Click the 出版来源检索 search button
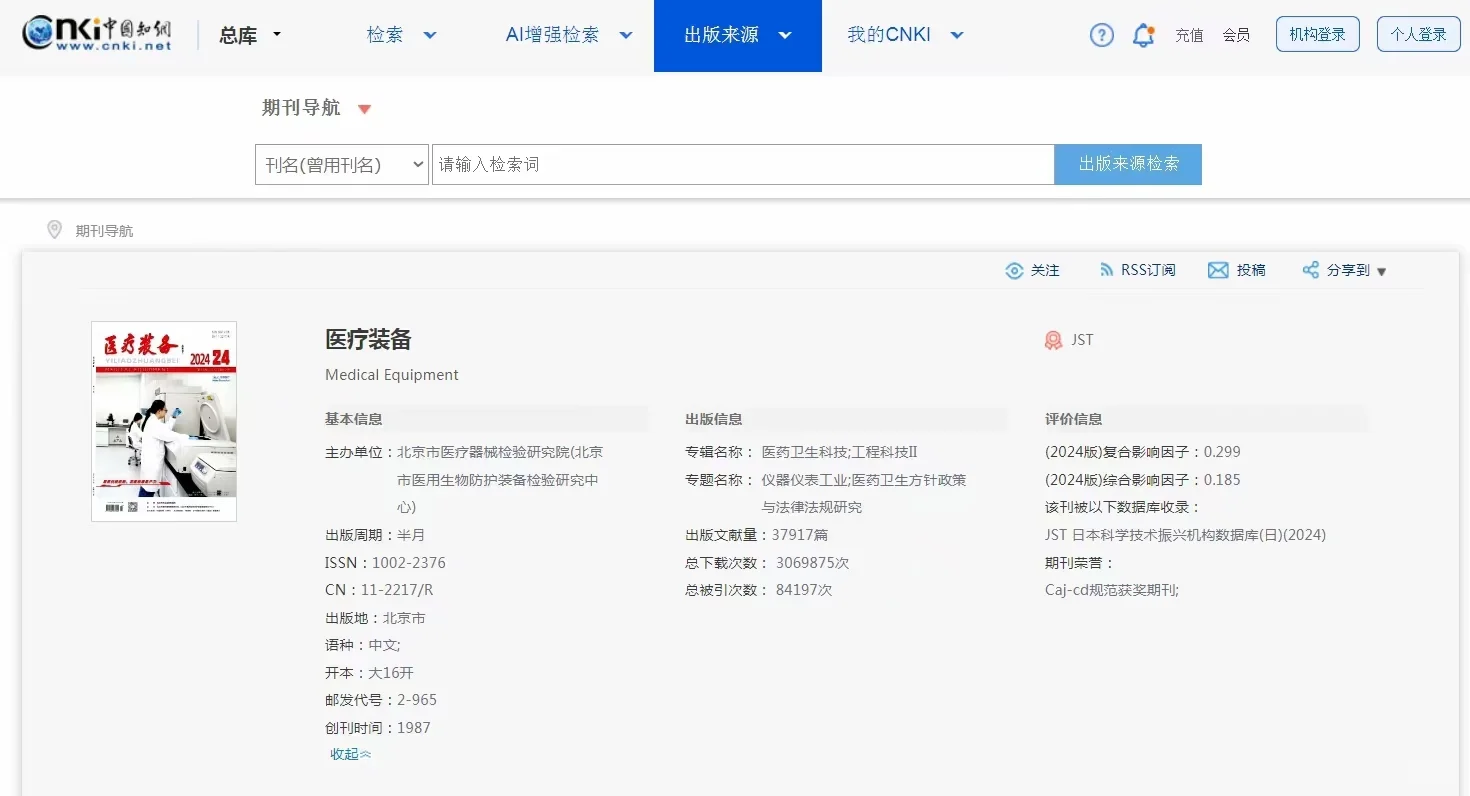Image resolution: width=1470 pixels, height=796 pixels. (1128, 164)
